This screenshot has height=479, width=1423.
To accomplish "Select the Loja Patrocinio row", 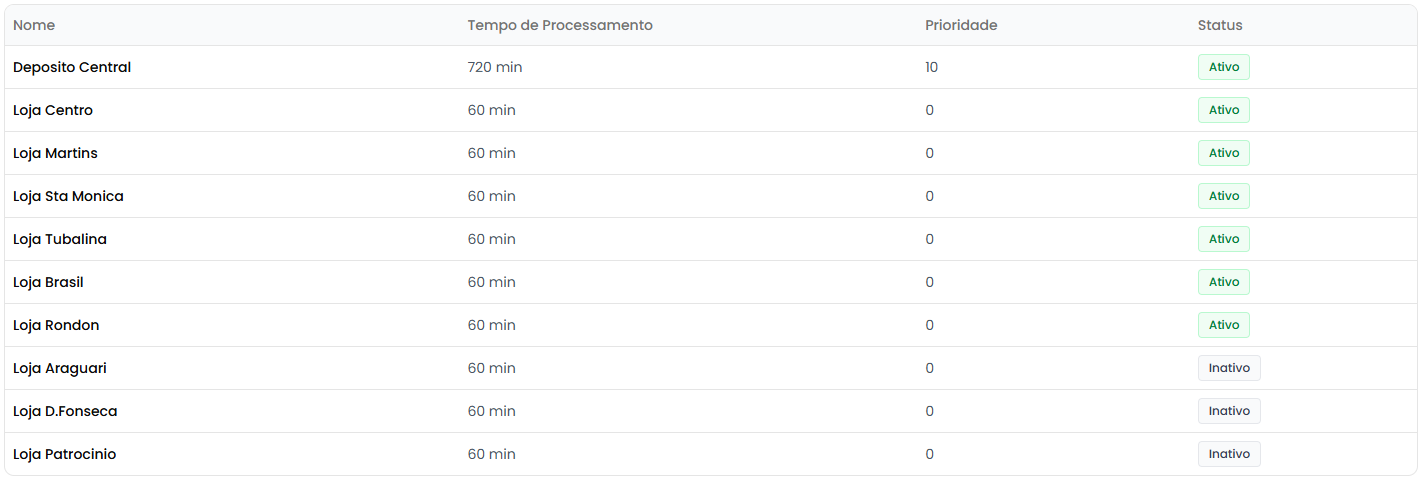I will coord(64,454).
